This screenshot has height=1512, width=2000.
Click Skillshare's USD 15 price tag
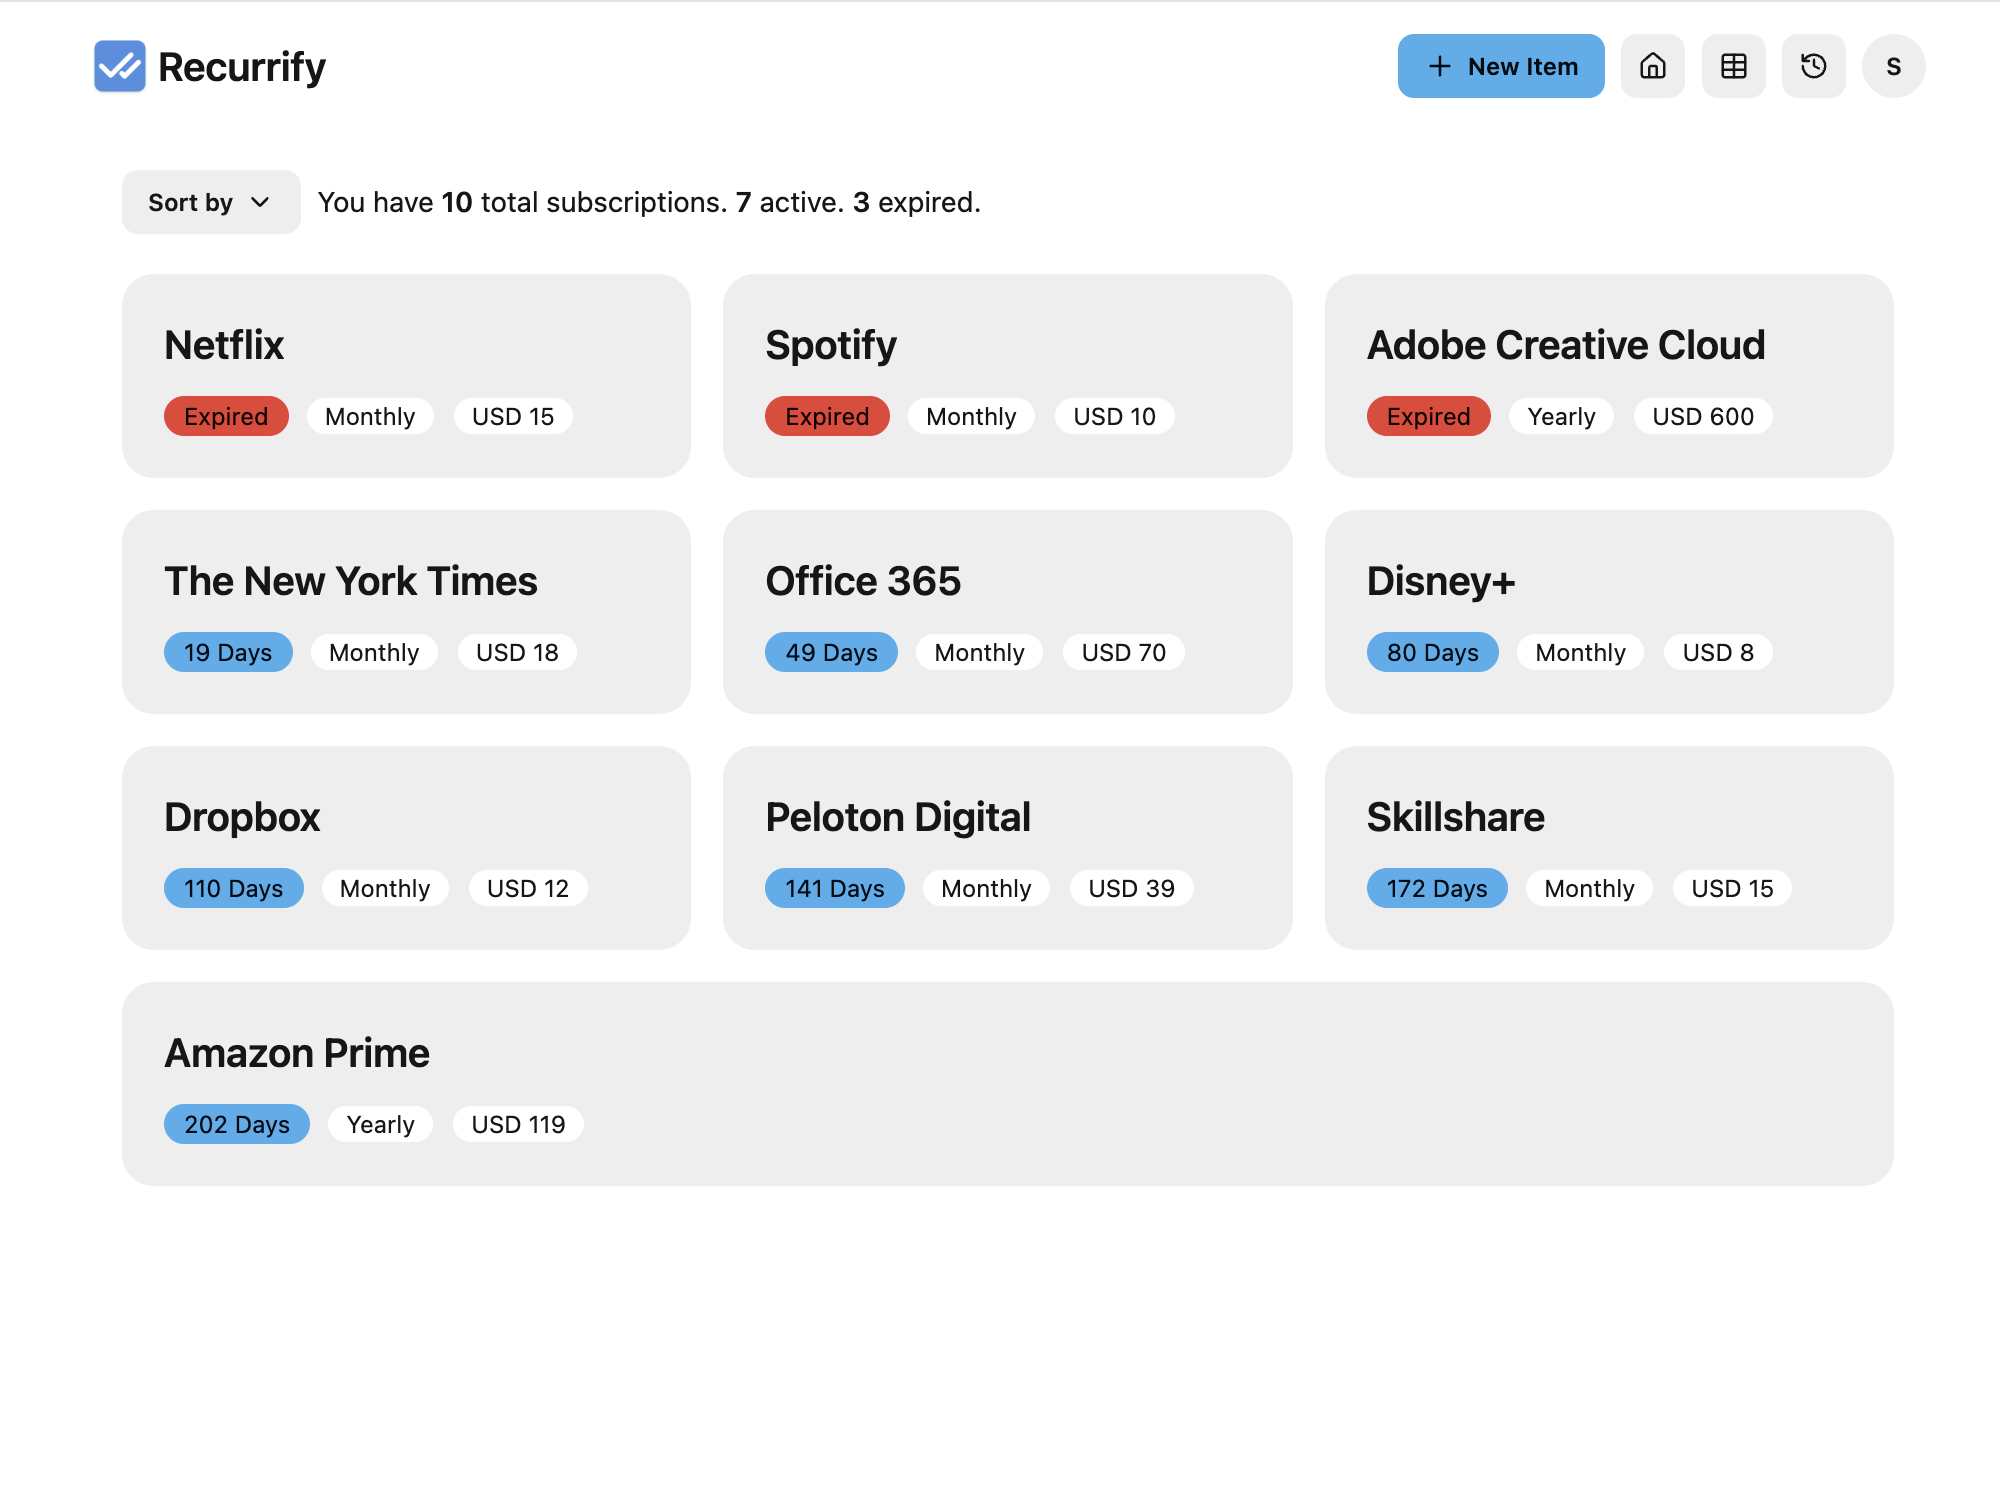[x=1732, y=888]
